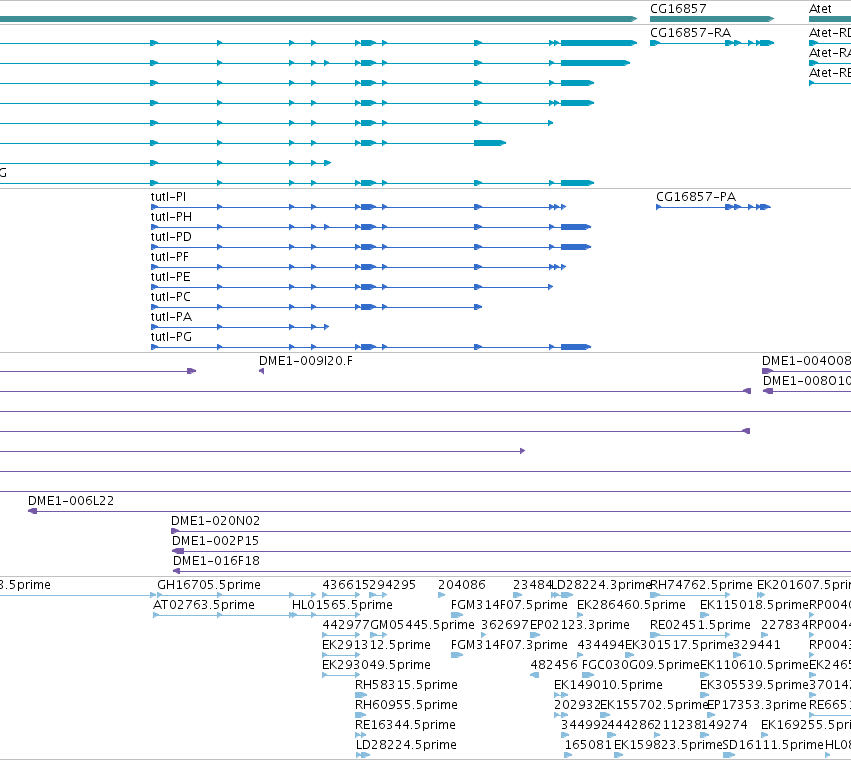Select the EK149010.5prime EST
Viewport: 851px width, 760px height.
[561, 695]
